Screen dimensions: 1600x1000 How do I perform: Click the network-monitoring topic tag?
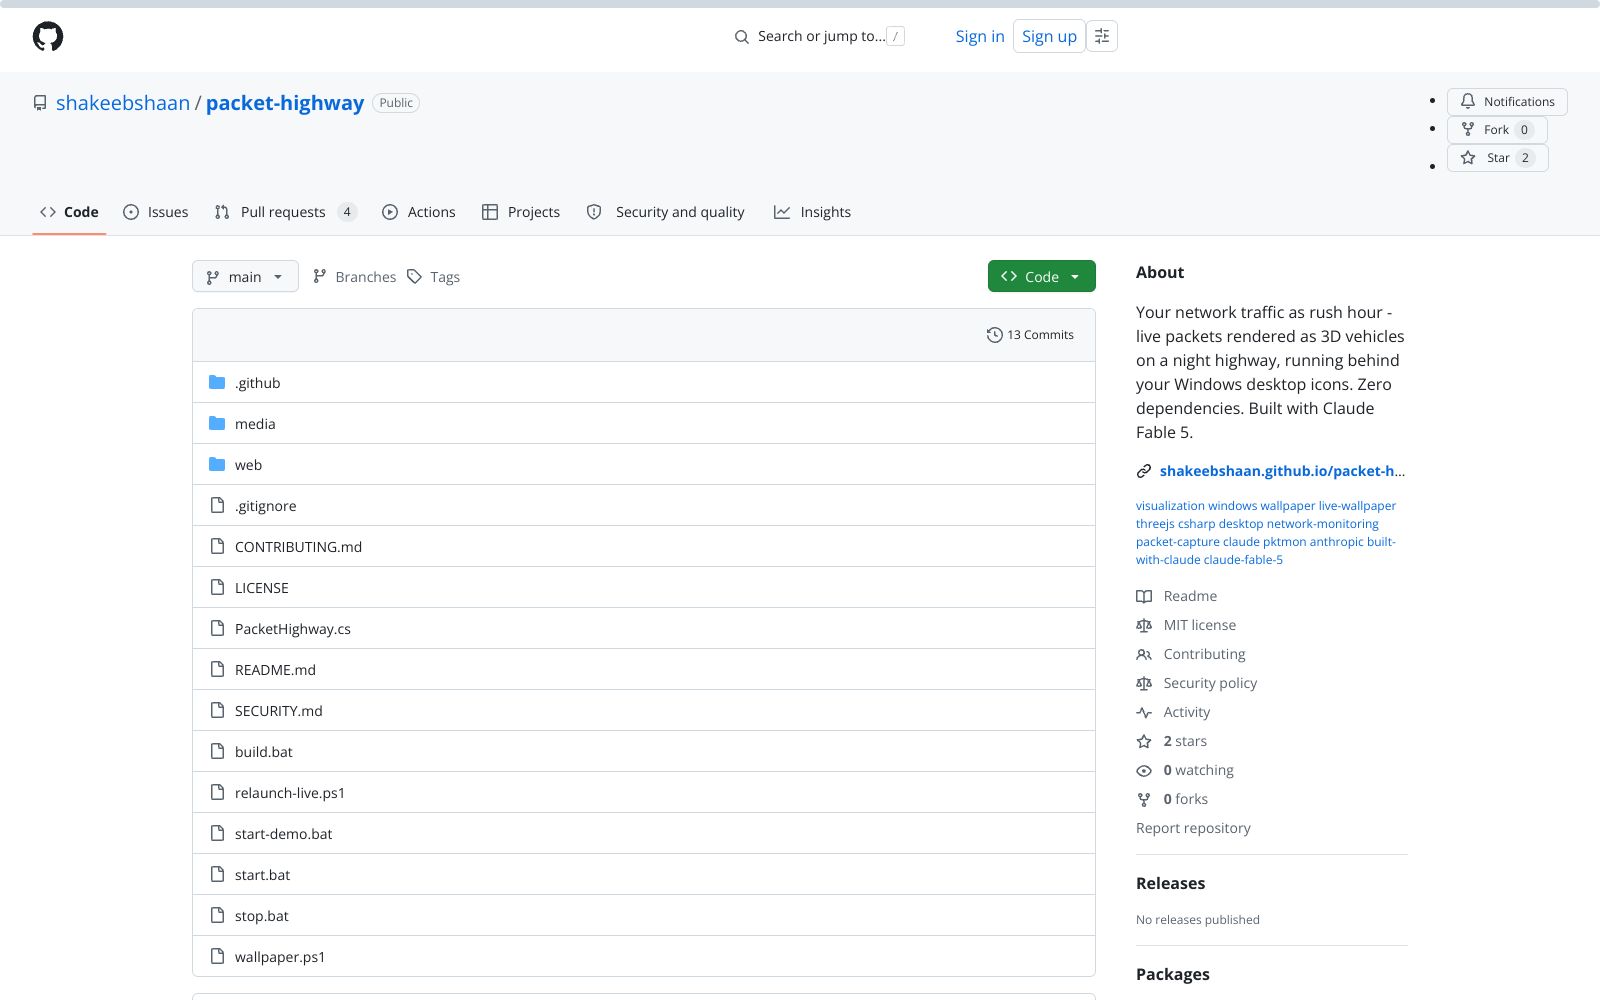click(x=1323, y=524)
